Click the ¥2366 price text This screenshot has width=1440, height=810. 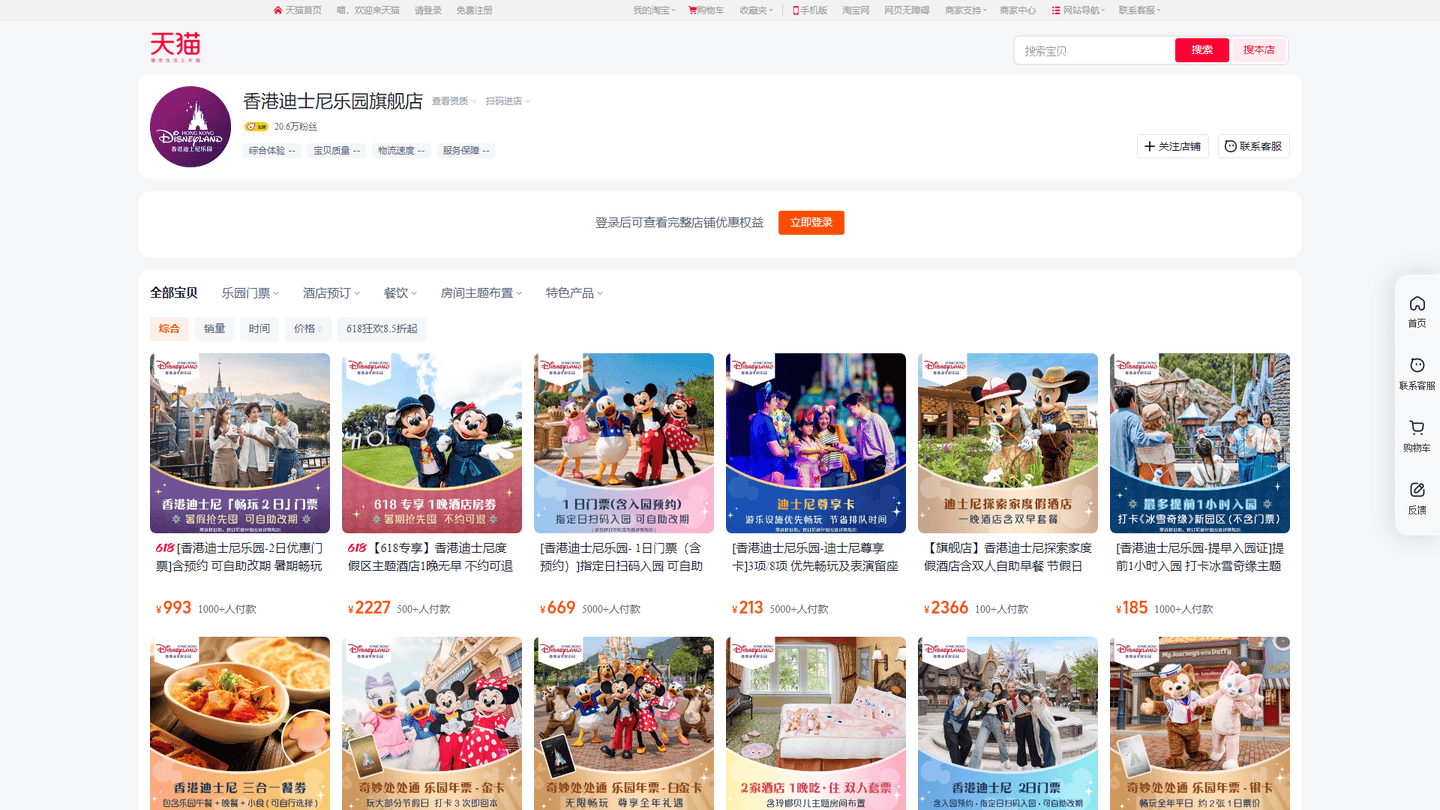946,608
